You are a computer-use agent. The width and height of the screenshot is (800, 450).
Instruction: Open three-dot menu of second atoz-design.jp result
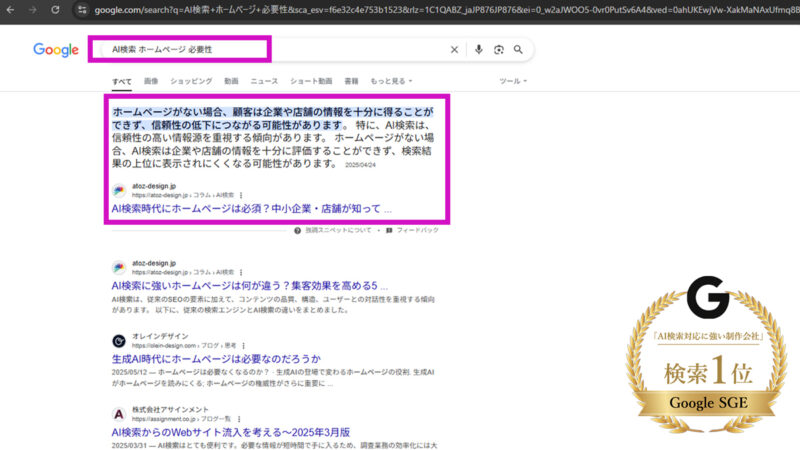[x=241, y=272]
